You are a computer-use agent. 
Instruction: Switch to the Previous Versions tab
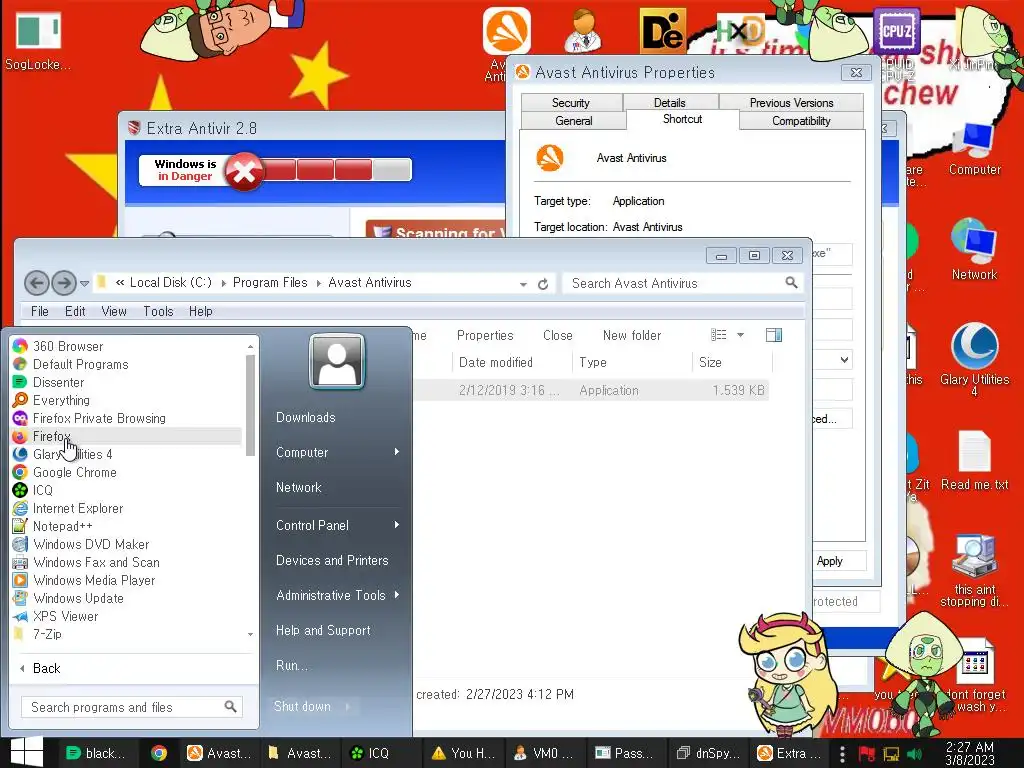792,103
